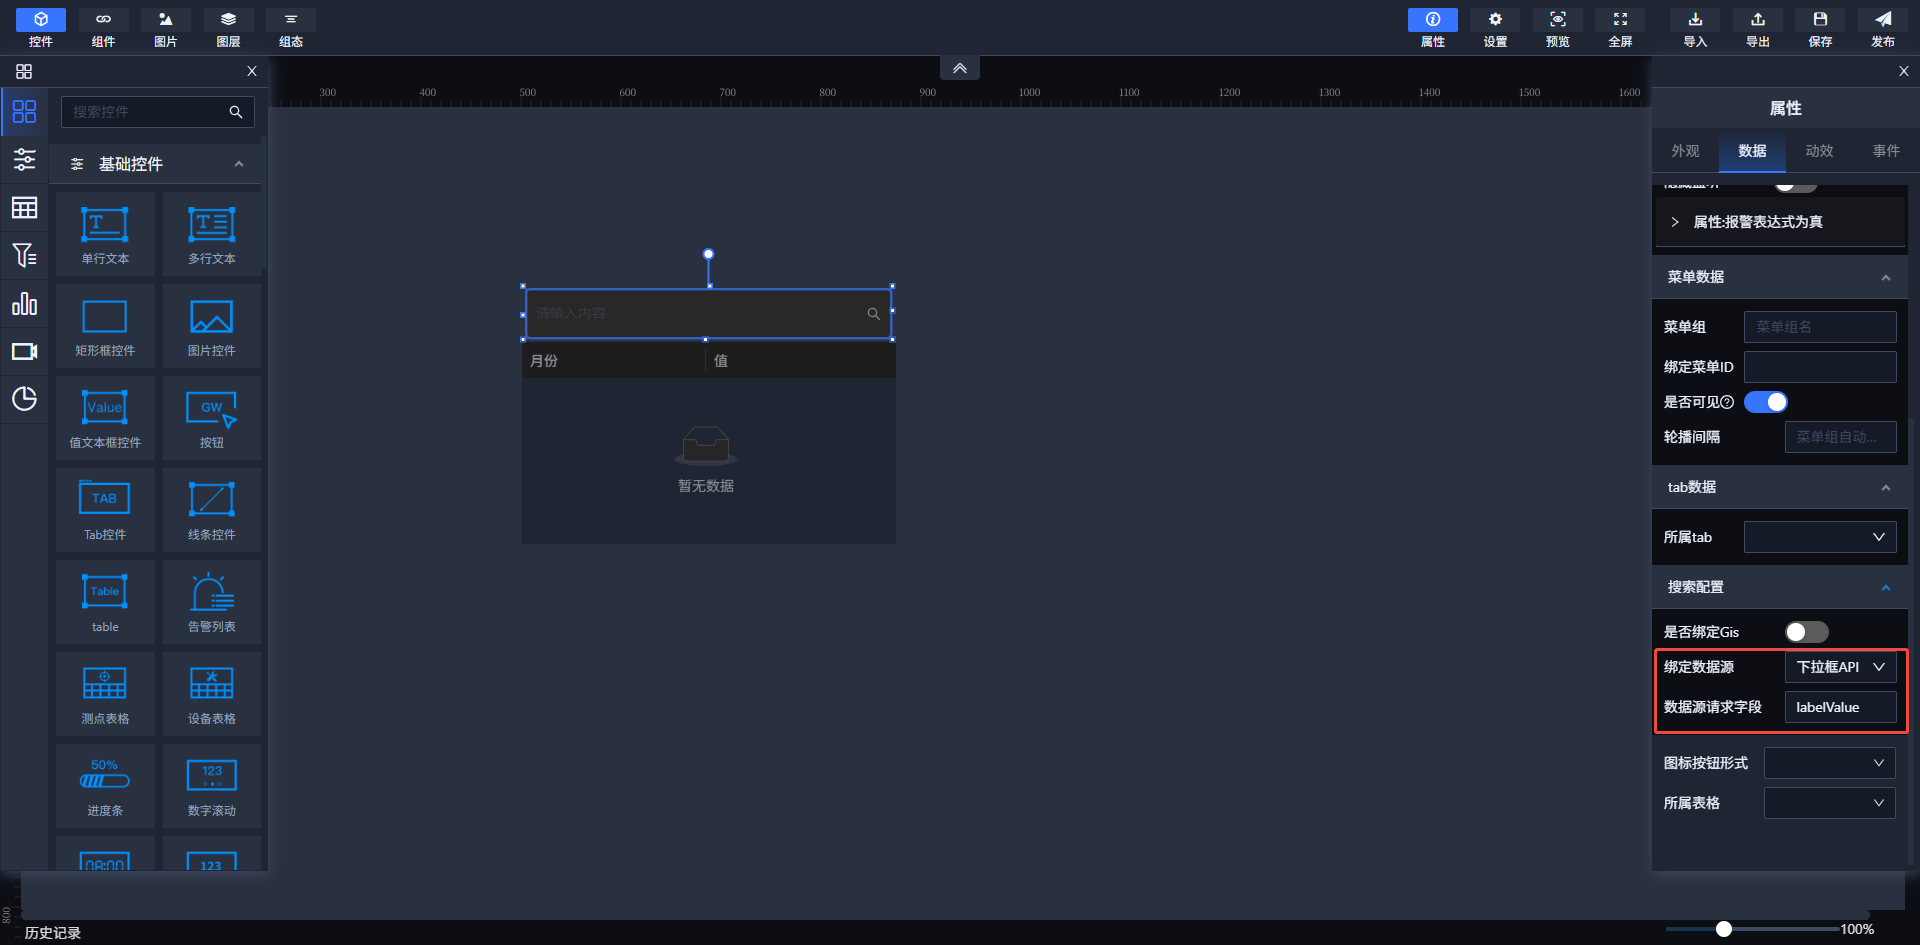Click the 数据源请求字段 input field
Screen dimensions: 1920x945
pos(1841,707)
